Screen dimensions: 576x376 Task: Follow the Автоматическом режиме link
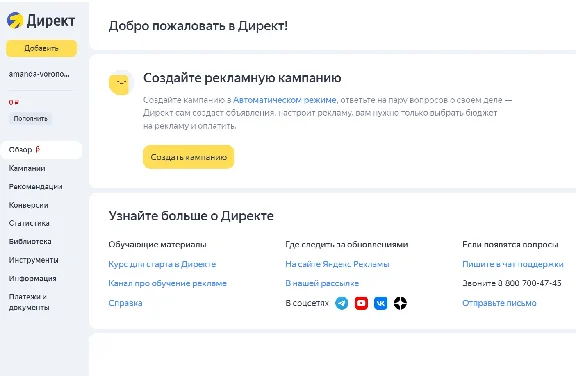[x=284, y=100]
